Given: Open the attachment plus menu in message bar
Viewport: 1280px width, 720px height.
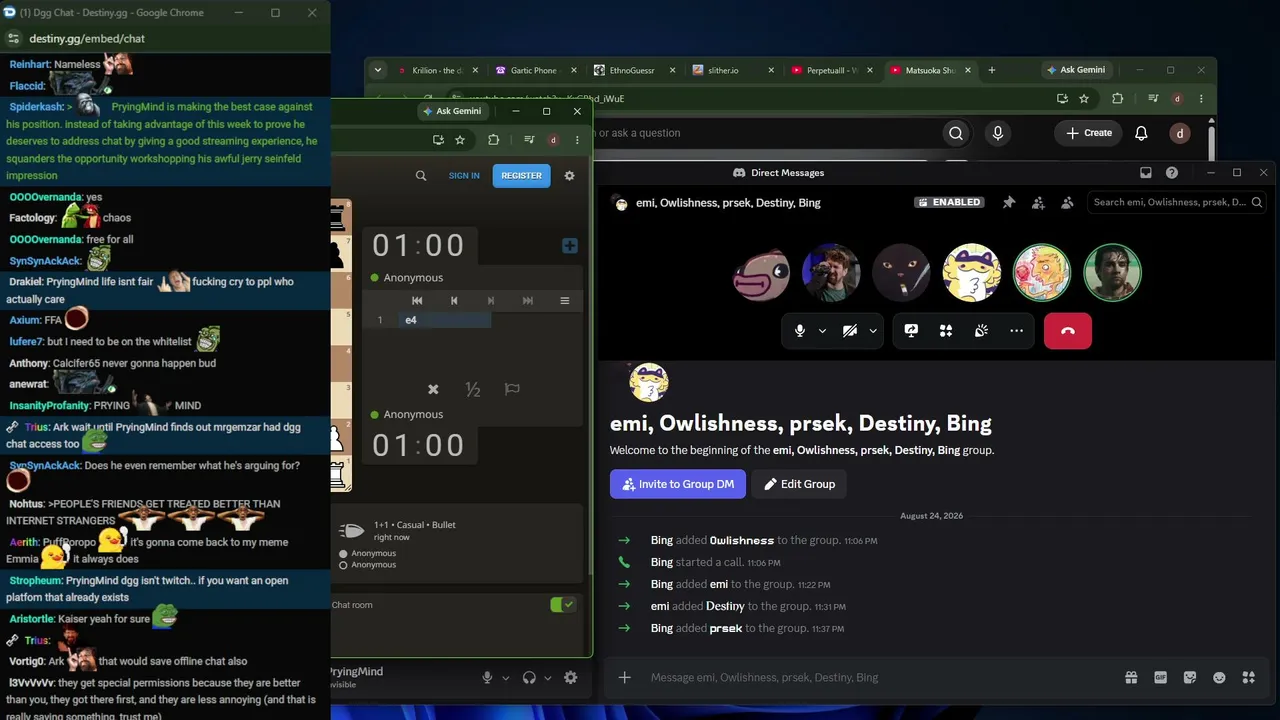Looking at the screenshot, I should click(624, 677).
